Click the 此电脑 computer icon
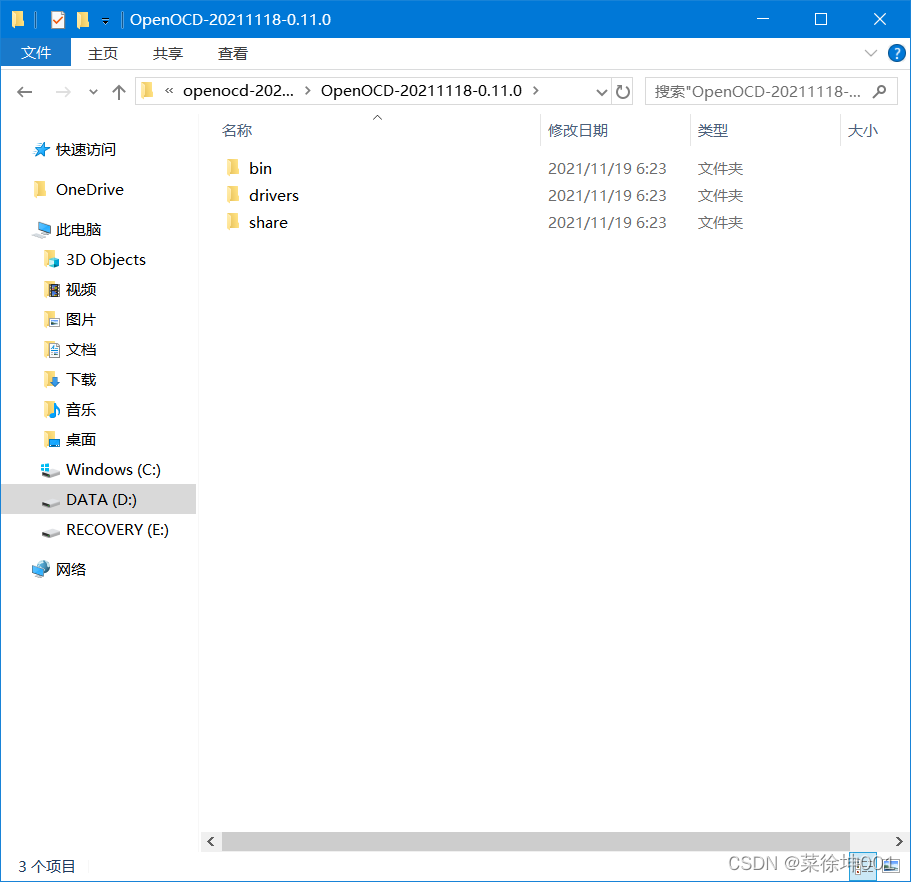This screenshot has width=911, height=882. (42, 230)
